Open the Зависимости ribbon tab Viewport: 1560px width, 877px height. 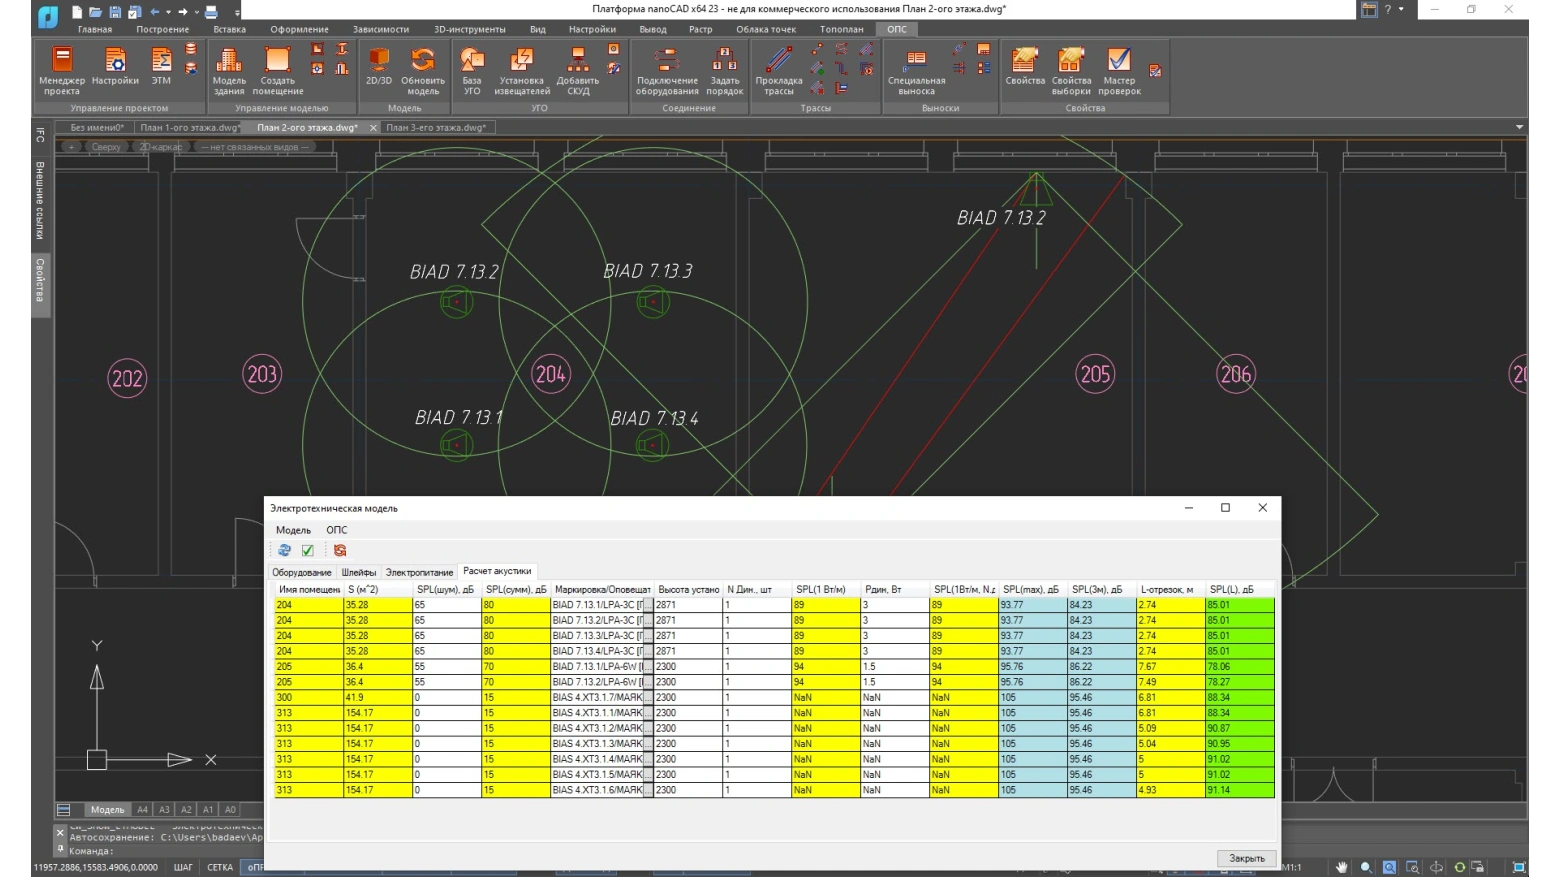pos(380,29)
